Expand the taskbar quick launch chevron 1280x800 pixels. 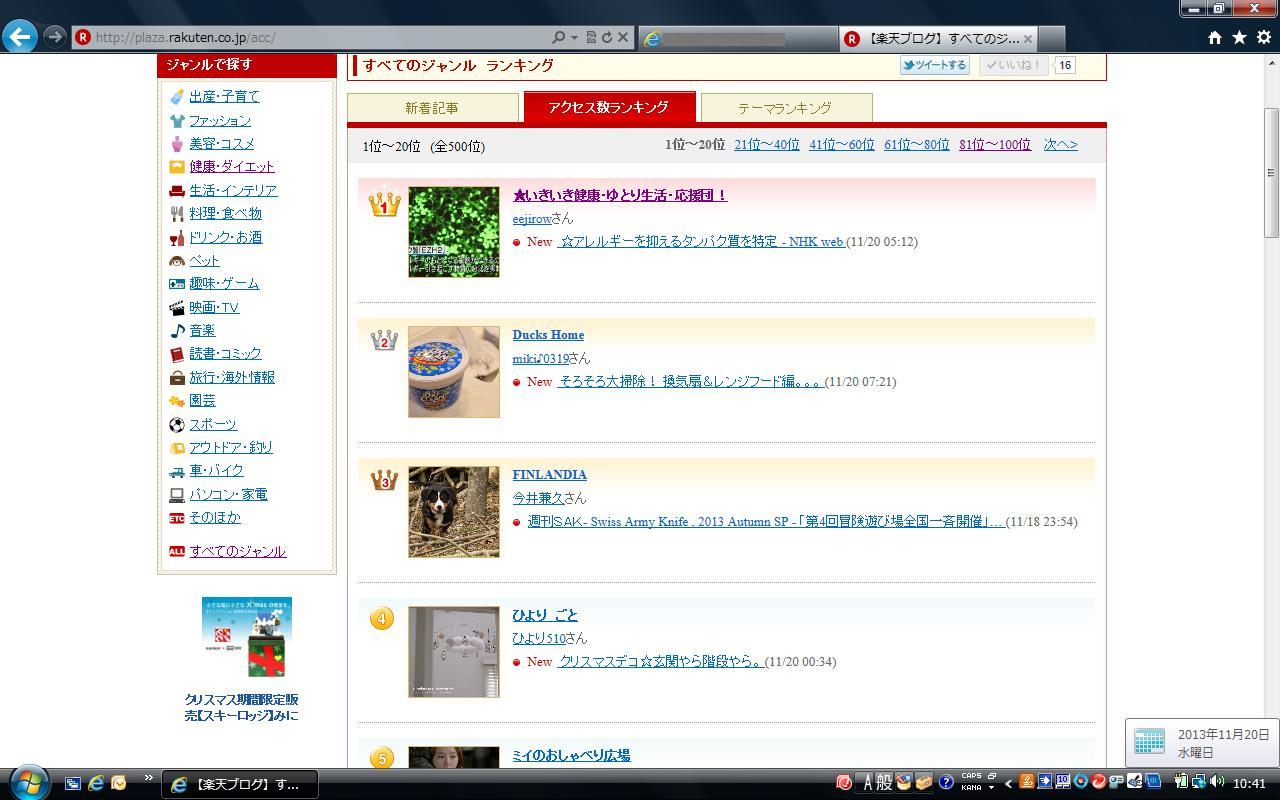149,778
